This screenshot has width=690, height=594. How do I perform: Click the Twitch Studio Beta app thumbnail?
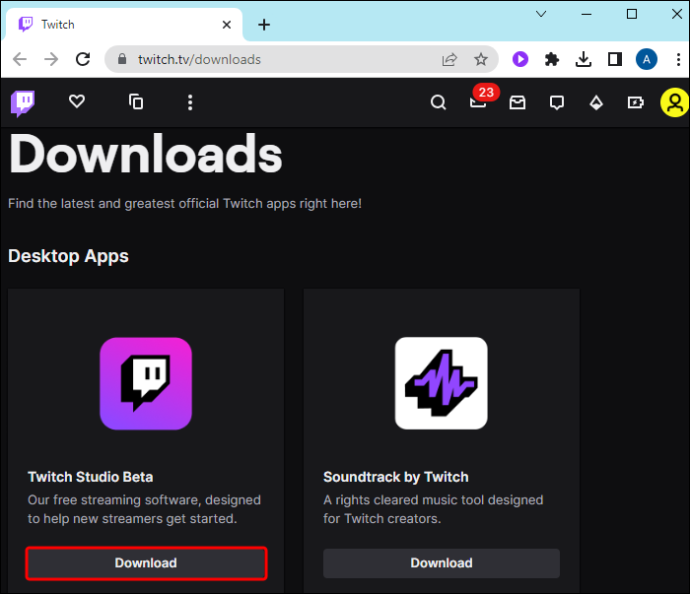tap(146, 384)
